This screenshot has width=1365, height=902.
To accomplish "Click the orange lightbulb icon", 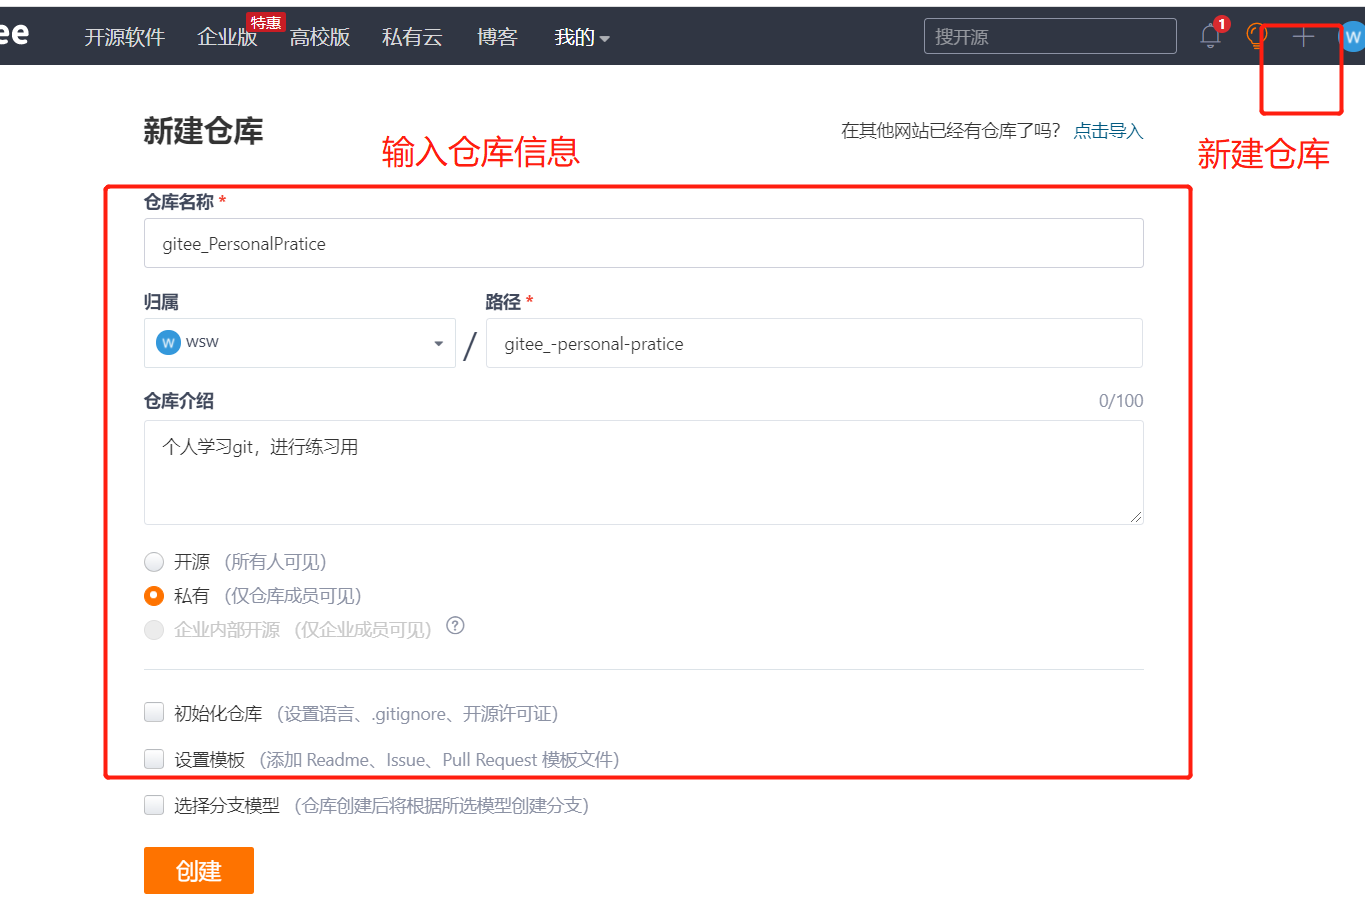I will coord(1256,36).
